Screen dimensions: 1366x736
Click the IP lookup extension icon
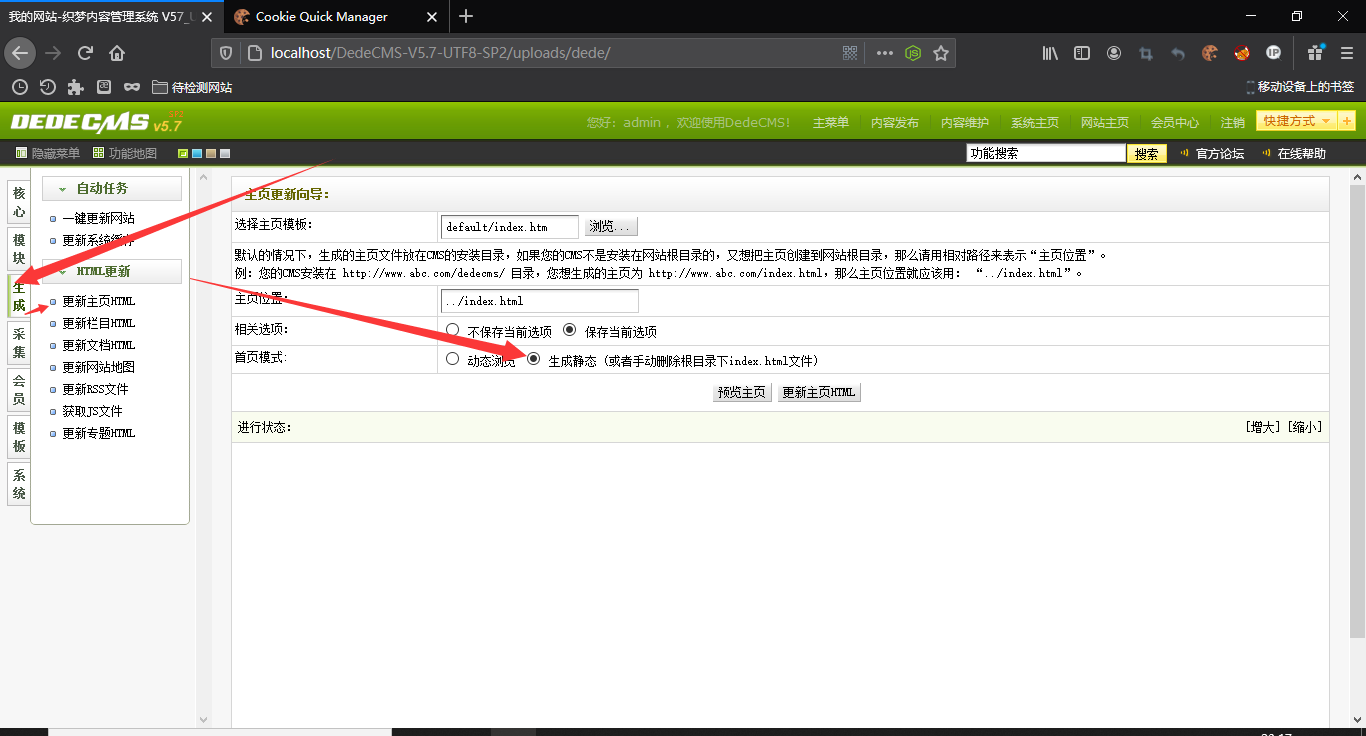1273,53
